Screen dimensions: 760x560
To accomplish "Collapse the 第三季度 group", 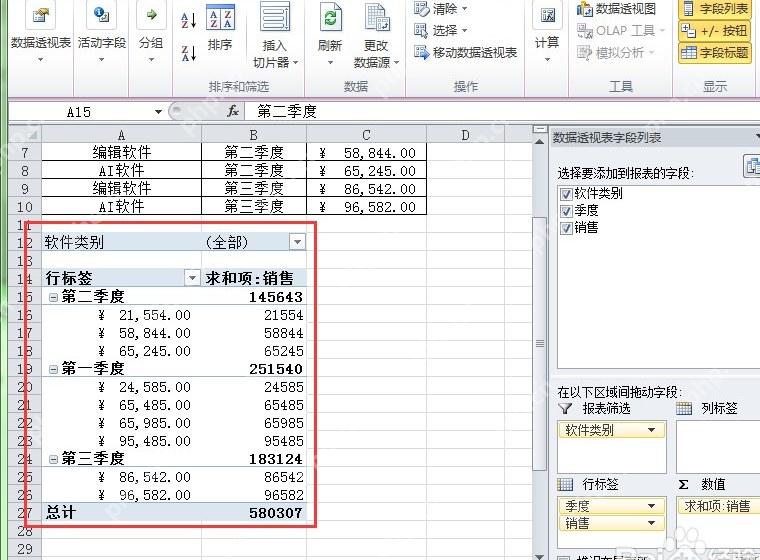I will (x=53, y=459).
